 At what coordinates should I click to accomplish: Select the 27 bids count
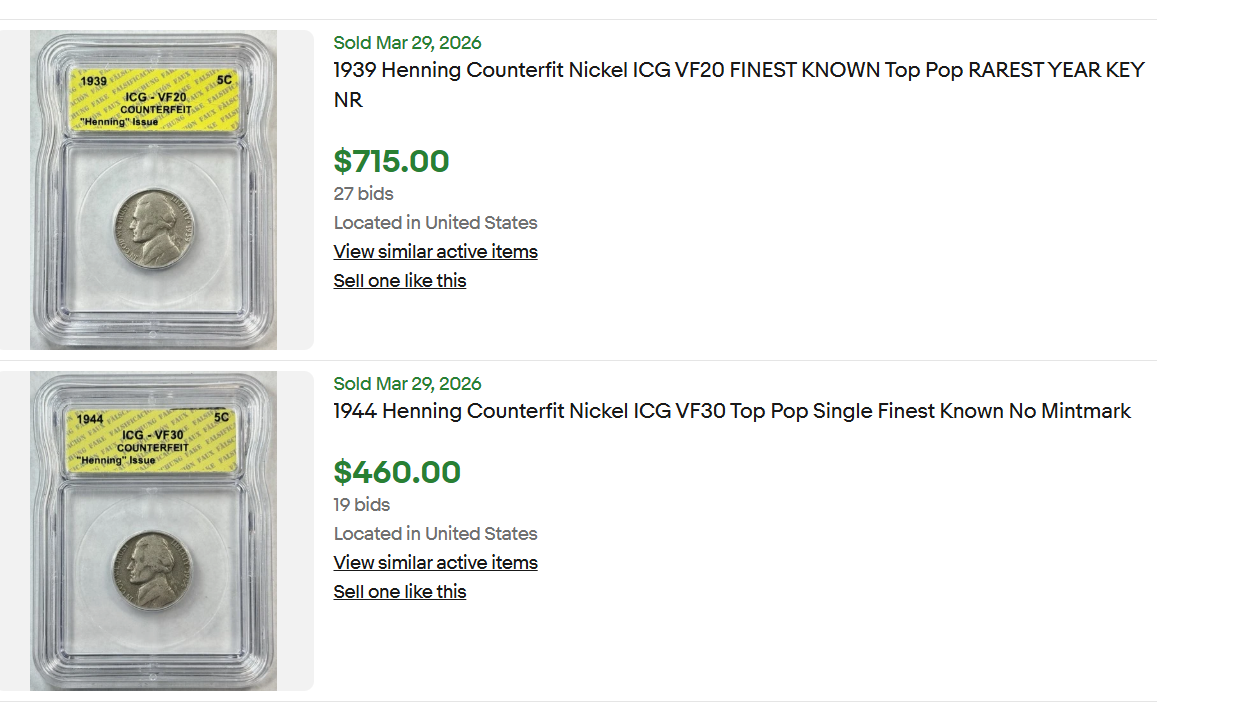click(363, 194)
